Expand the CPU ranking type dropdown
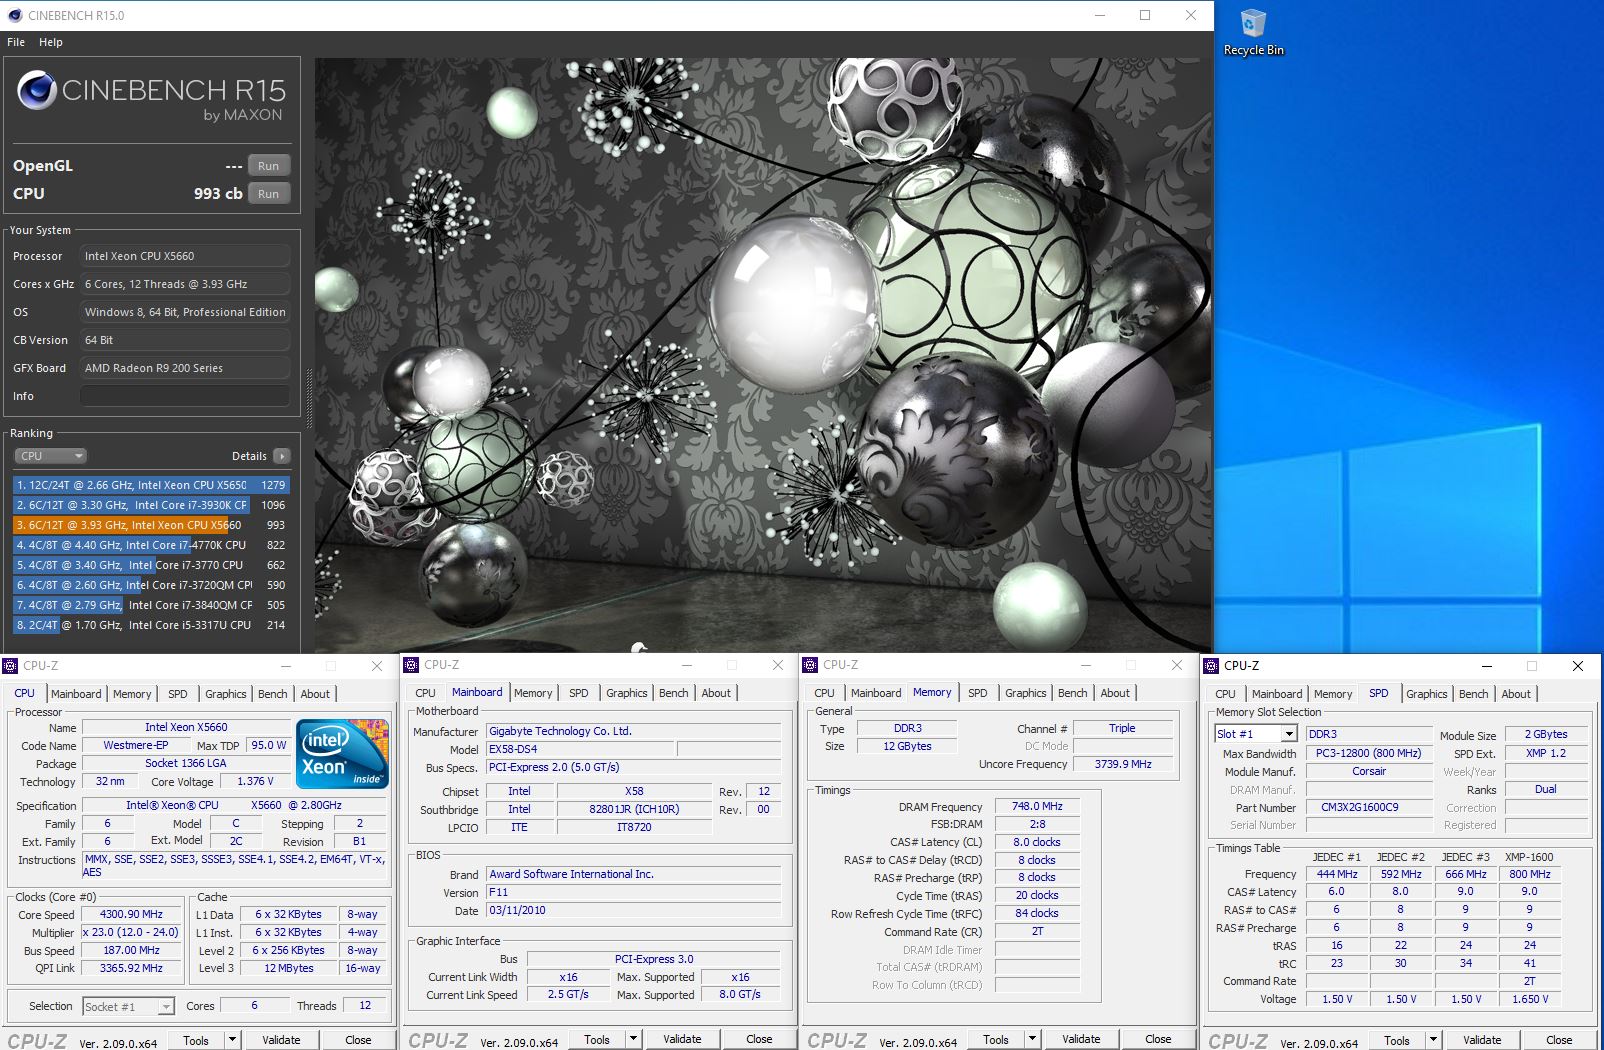The image size is (1604, 1050). [x=50, y=456]
